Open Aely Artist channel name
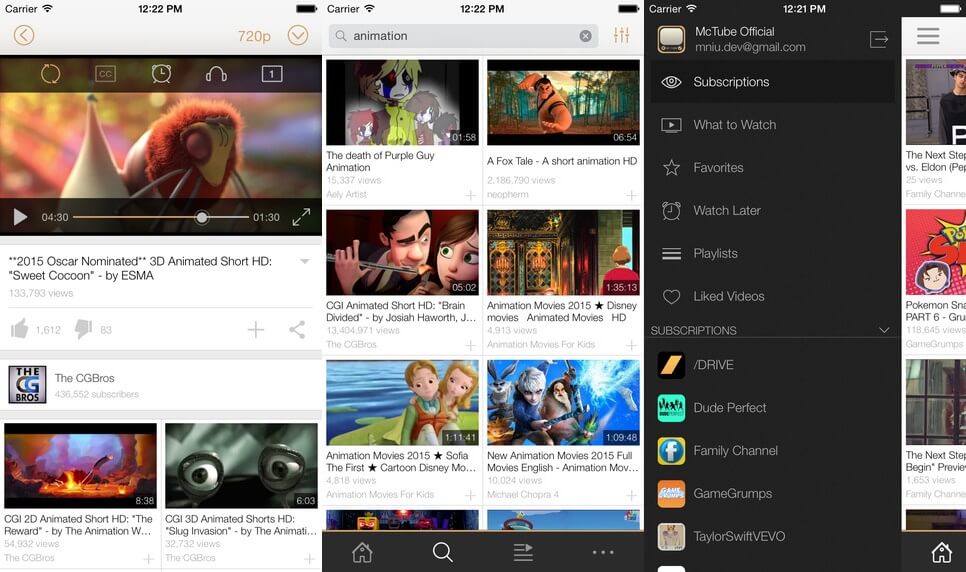The width and height of the screenshot is (966, 572). click(x=346, y=194)
